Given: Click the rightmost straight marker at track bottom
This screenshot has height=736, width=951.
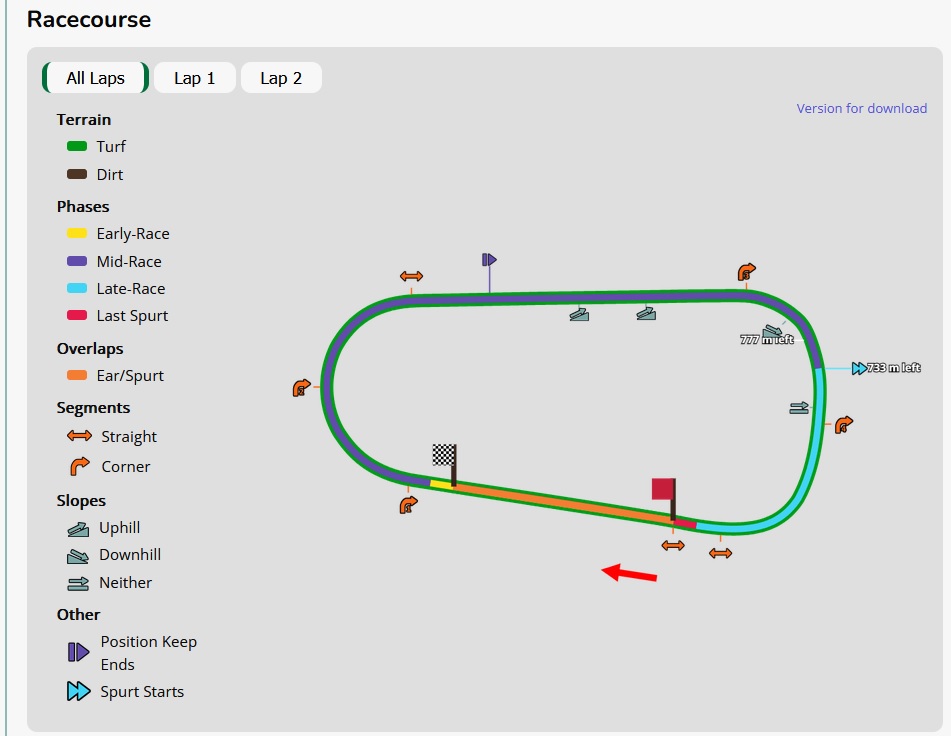Looking at the screenshot, I should click(x=721, y=554).
